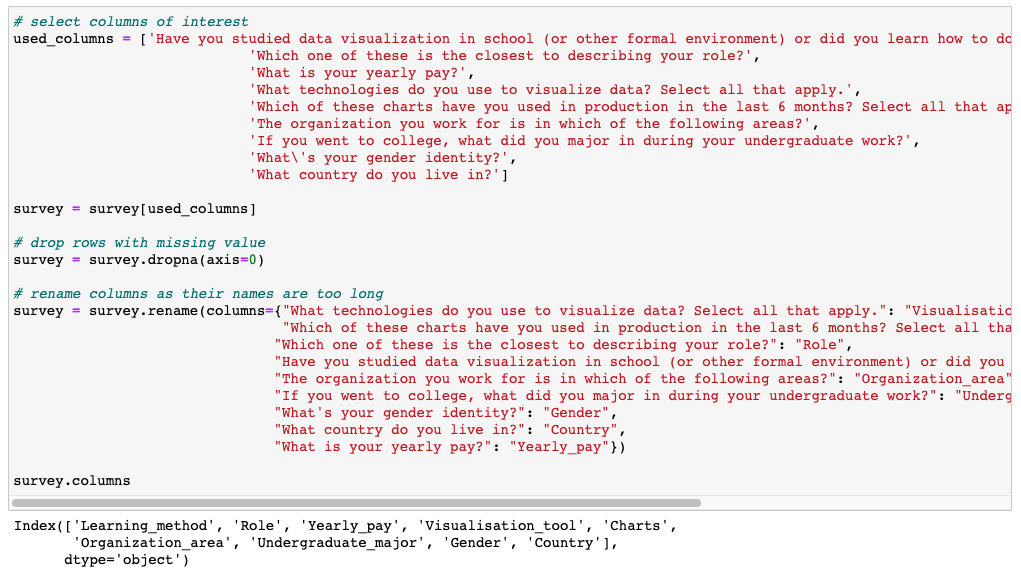Click the '# rename columns' comment line
1021x574 pixels.
[198, 294]
